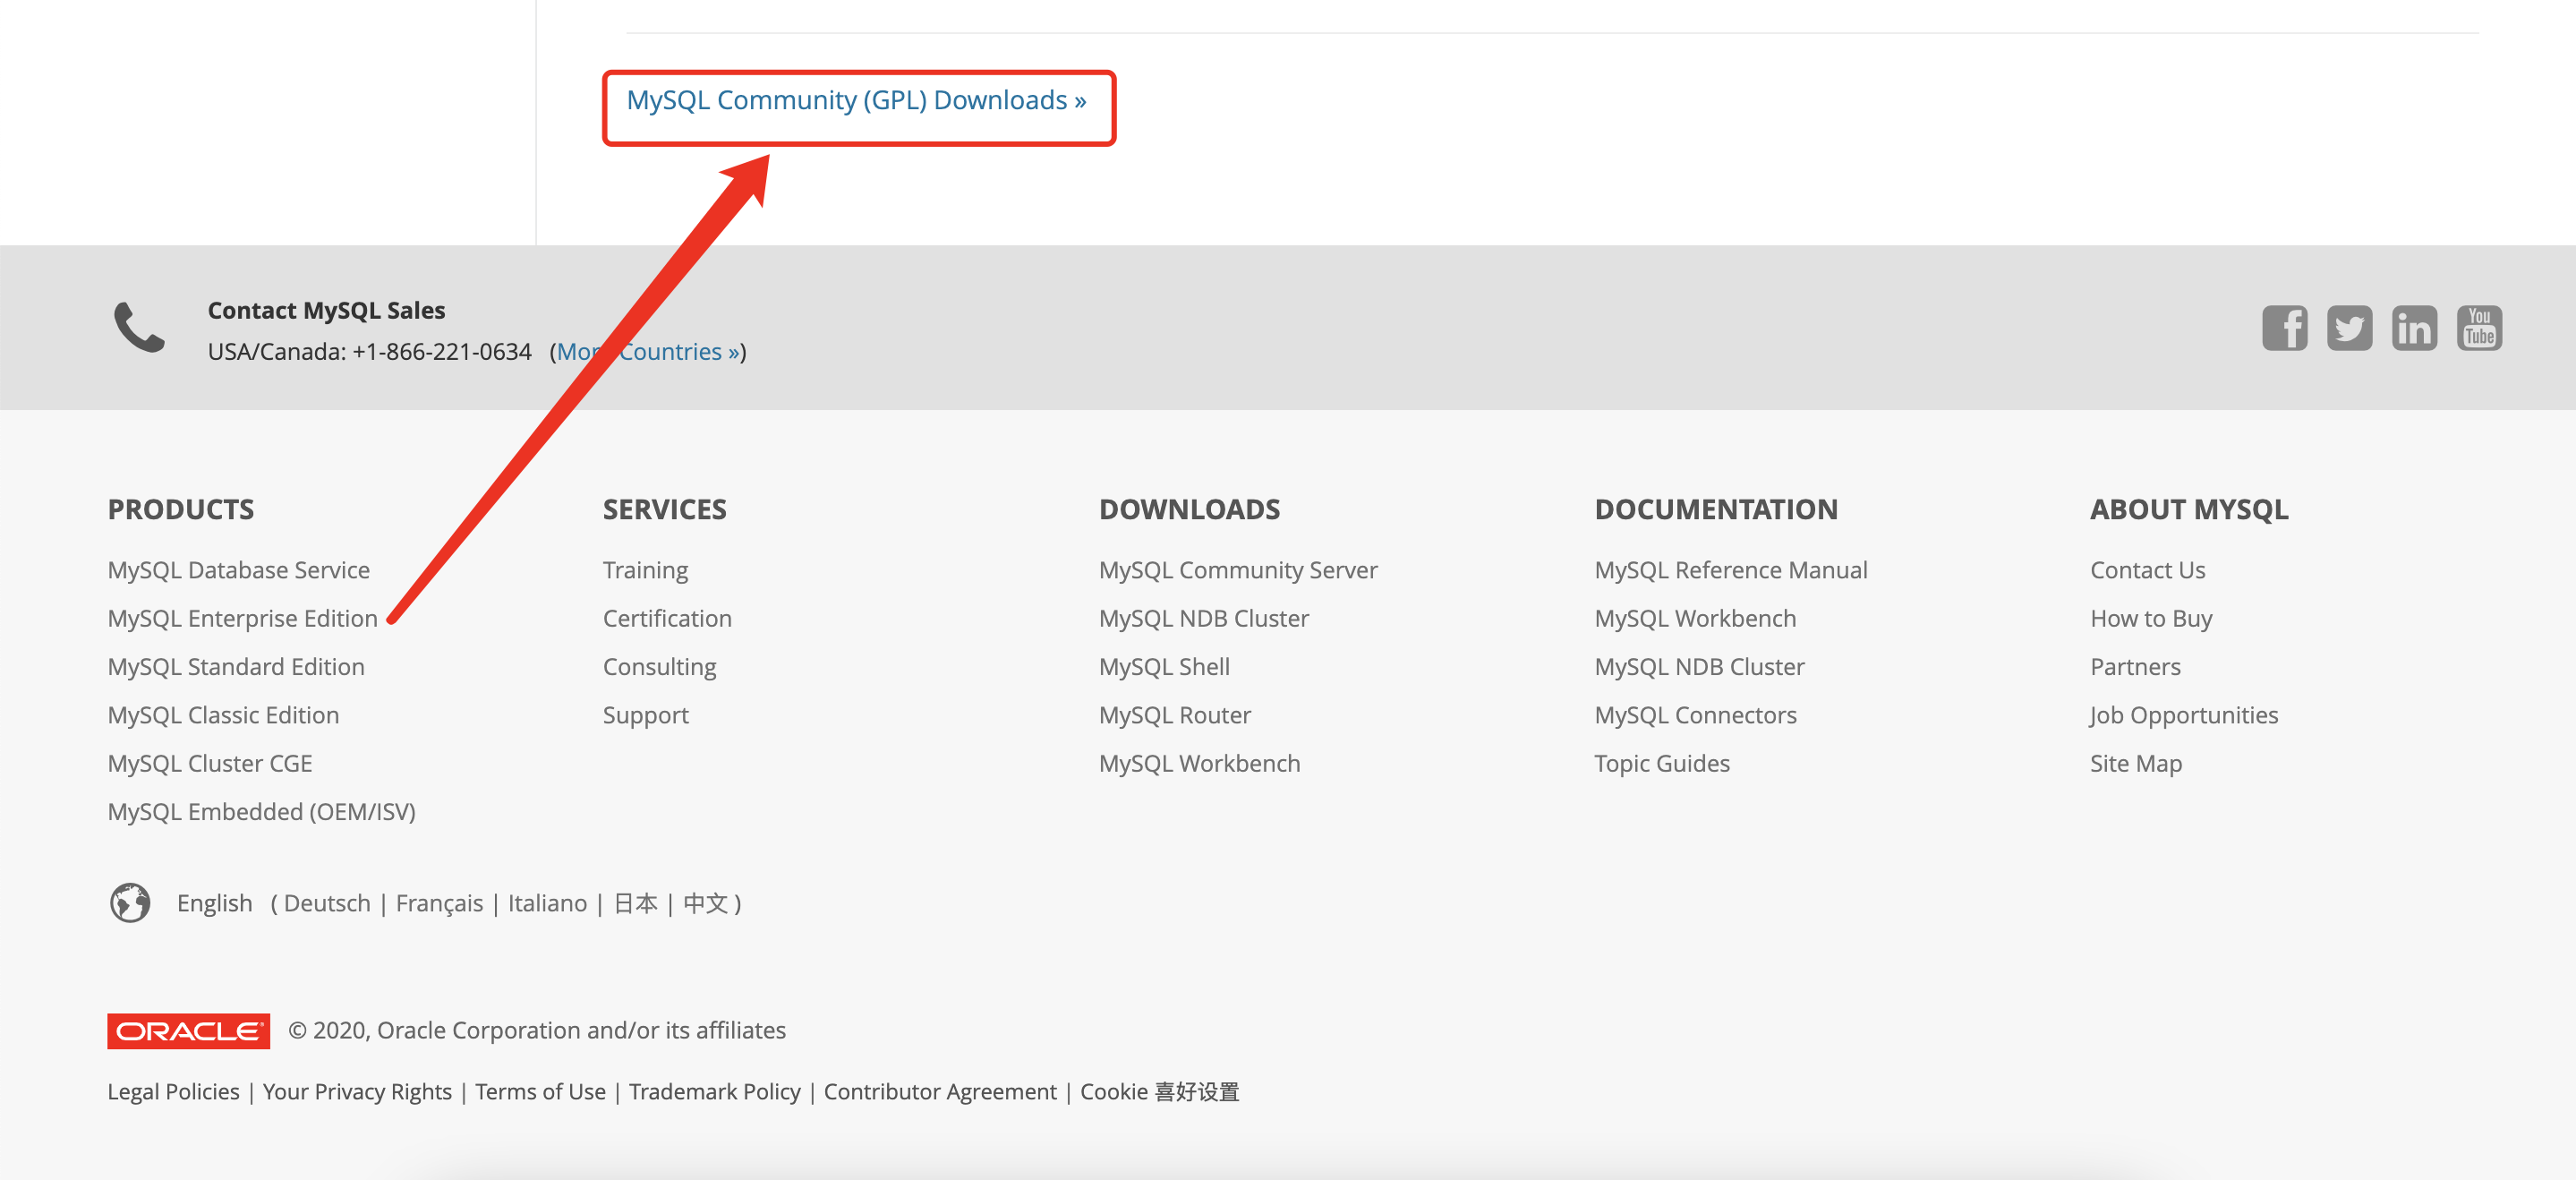Screen dimensions: 2576x1180
Task: Open Your Privacy Rights link
Action: pos(357,1092)
